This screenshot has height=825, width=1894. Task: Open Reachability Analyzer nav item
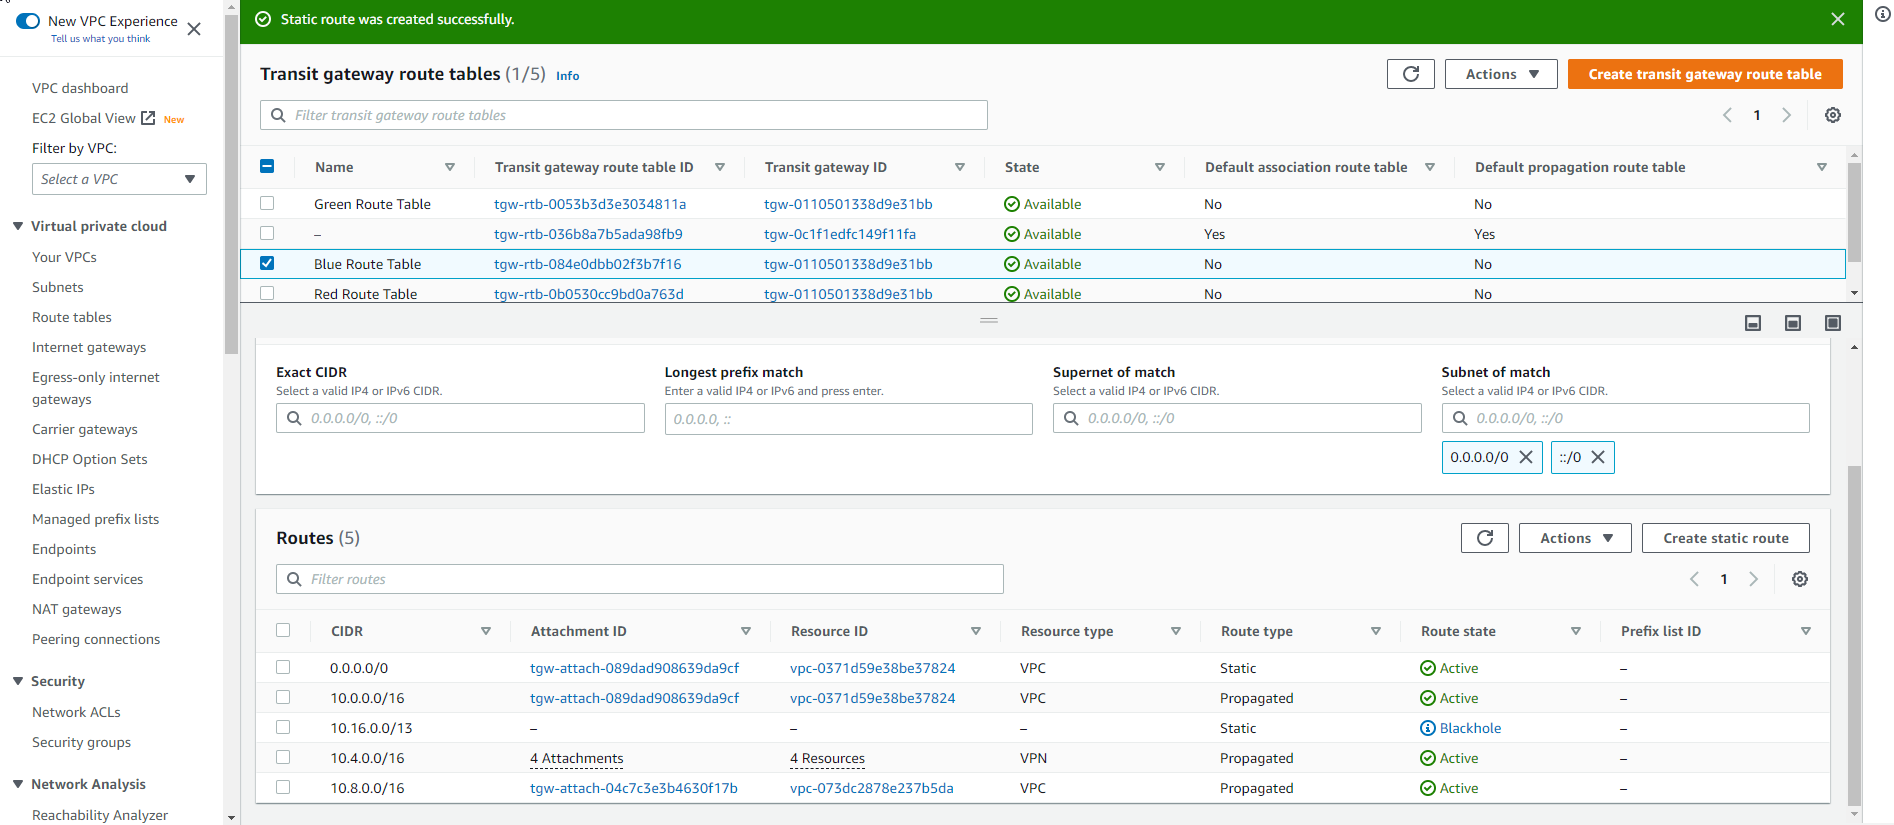100,815
